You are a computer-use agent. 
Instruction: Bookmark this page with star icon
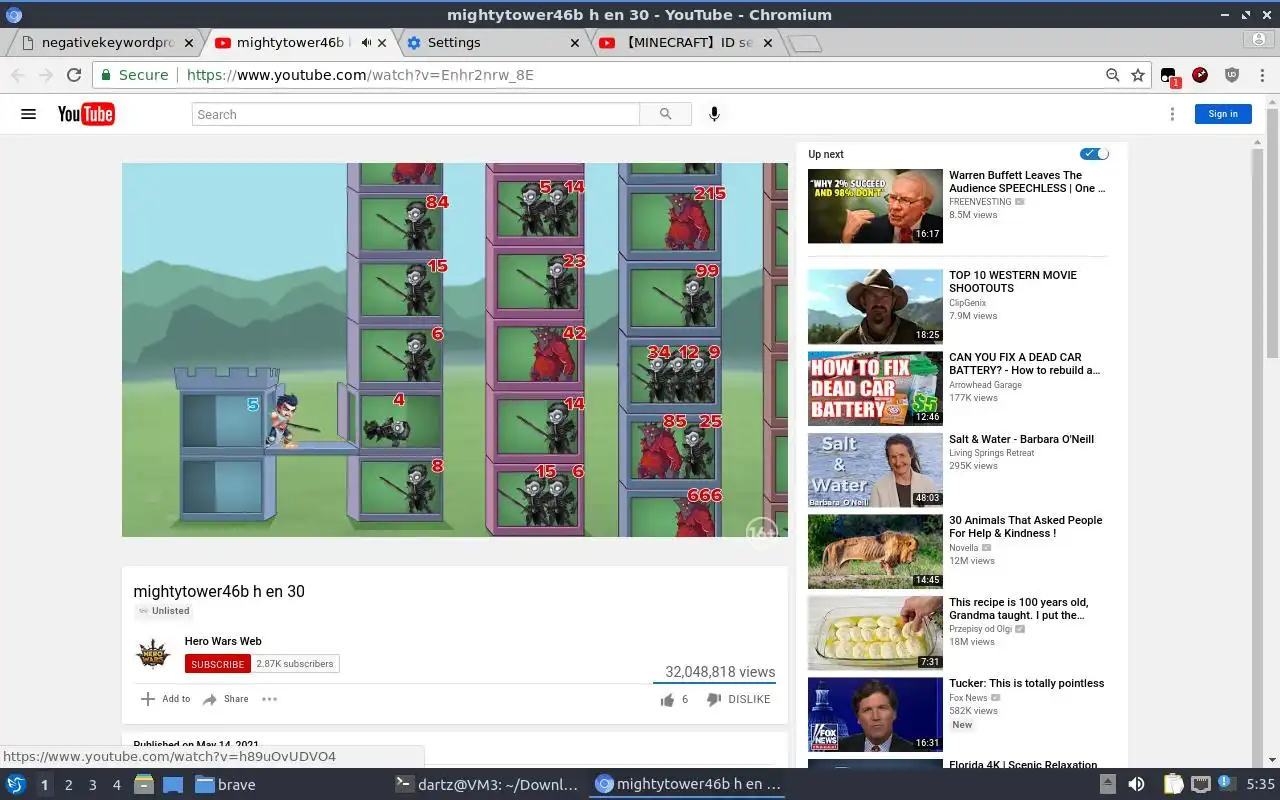point(1137,75)
